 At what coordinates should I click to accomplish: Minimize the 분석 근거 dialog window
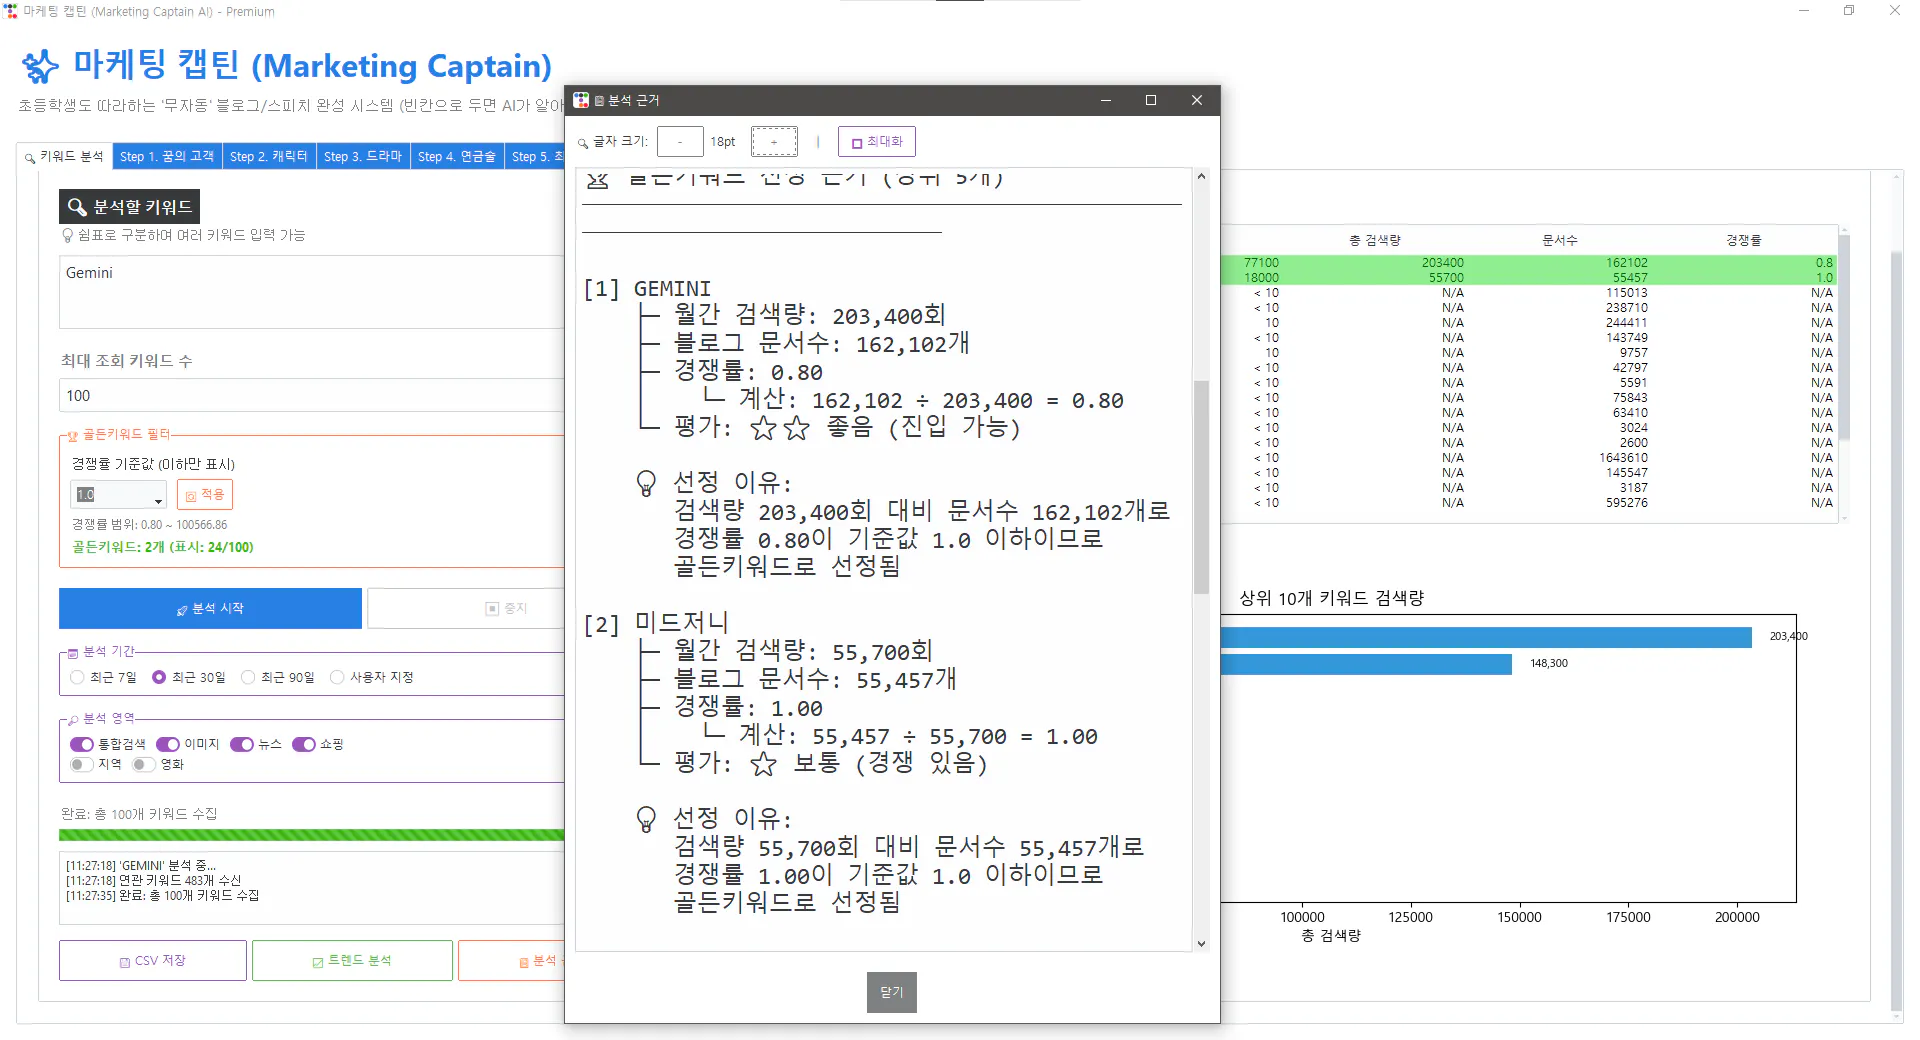(1106, 100)
